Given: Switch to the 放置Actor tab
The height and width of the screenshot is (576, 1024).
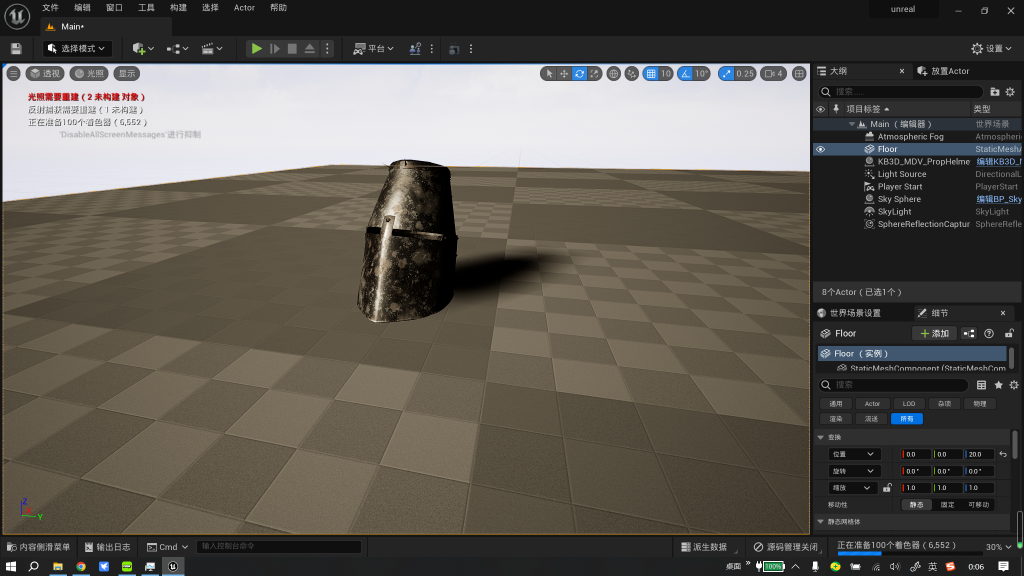Looking at the screenshot, I should 944,71.
